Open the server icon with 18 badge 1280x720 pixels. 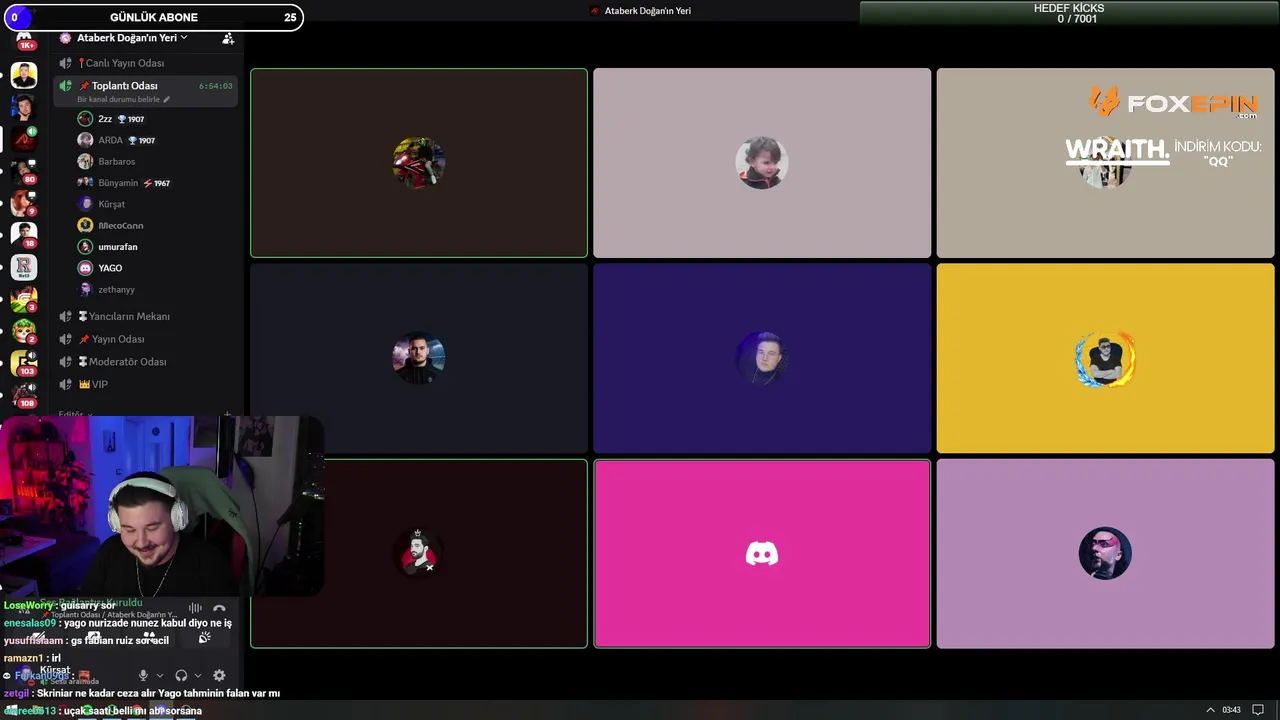coord(24,235)
